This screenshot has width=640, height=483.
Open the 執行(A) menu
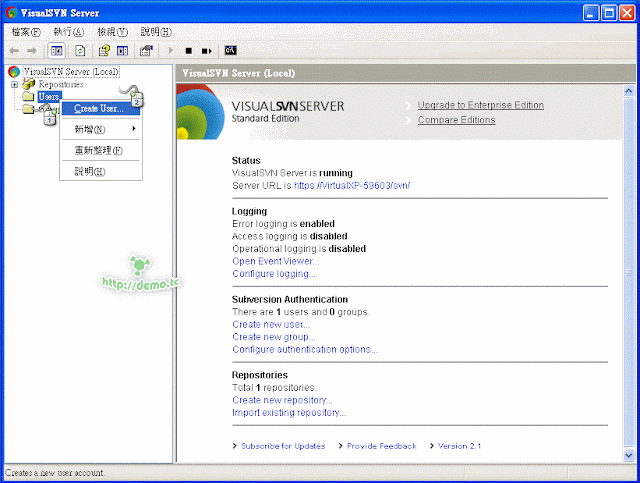coord(69,32)
